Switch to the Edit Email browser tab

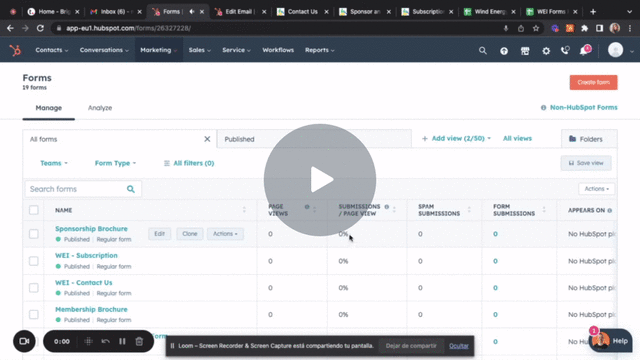tap(240, 12)
